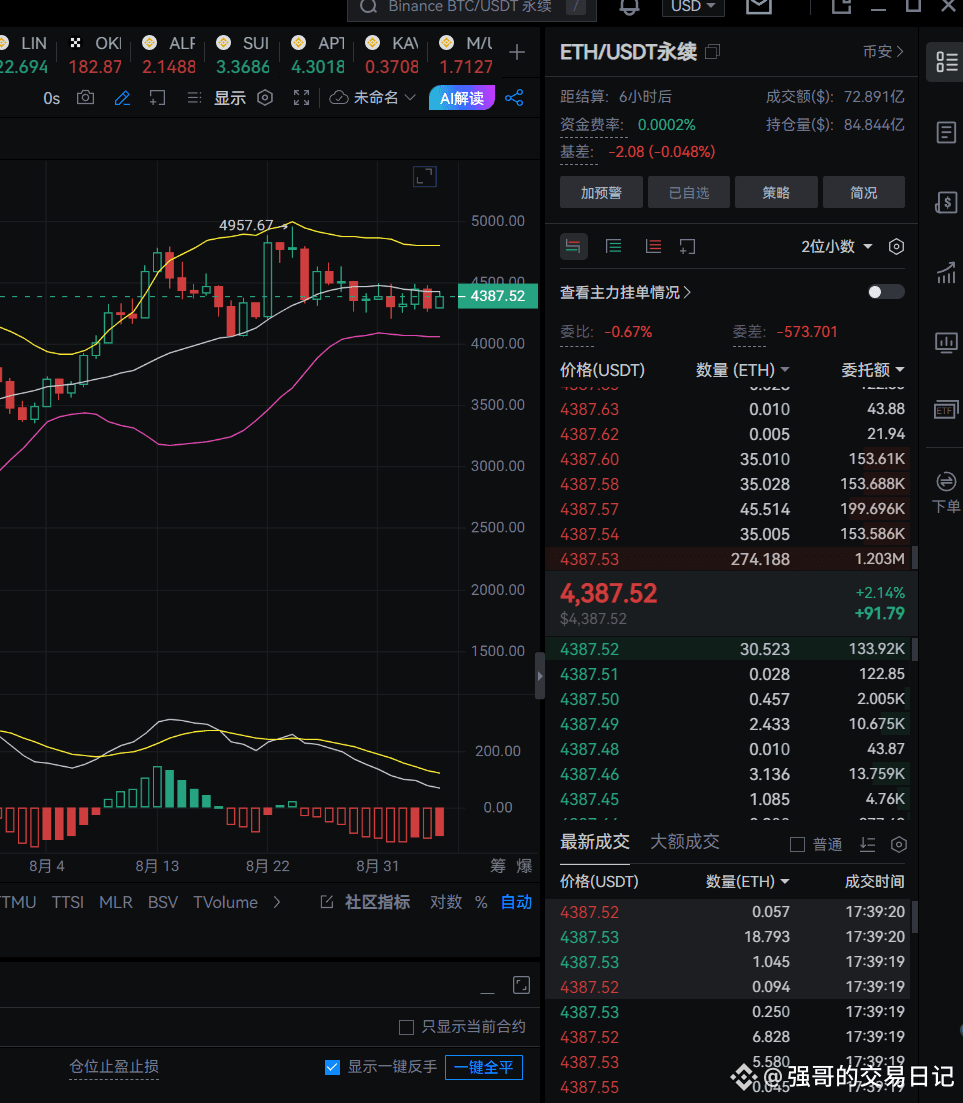Click the 简况 overview button
963x1103 pixels.
863,192
